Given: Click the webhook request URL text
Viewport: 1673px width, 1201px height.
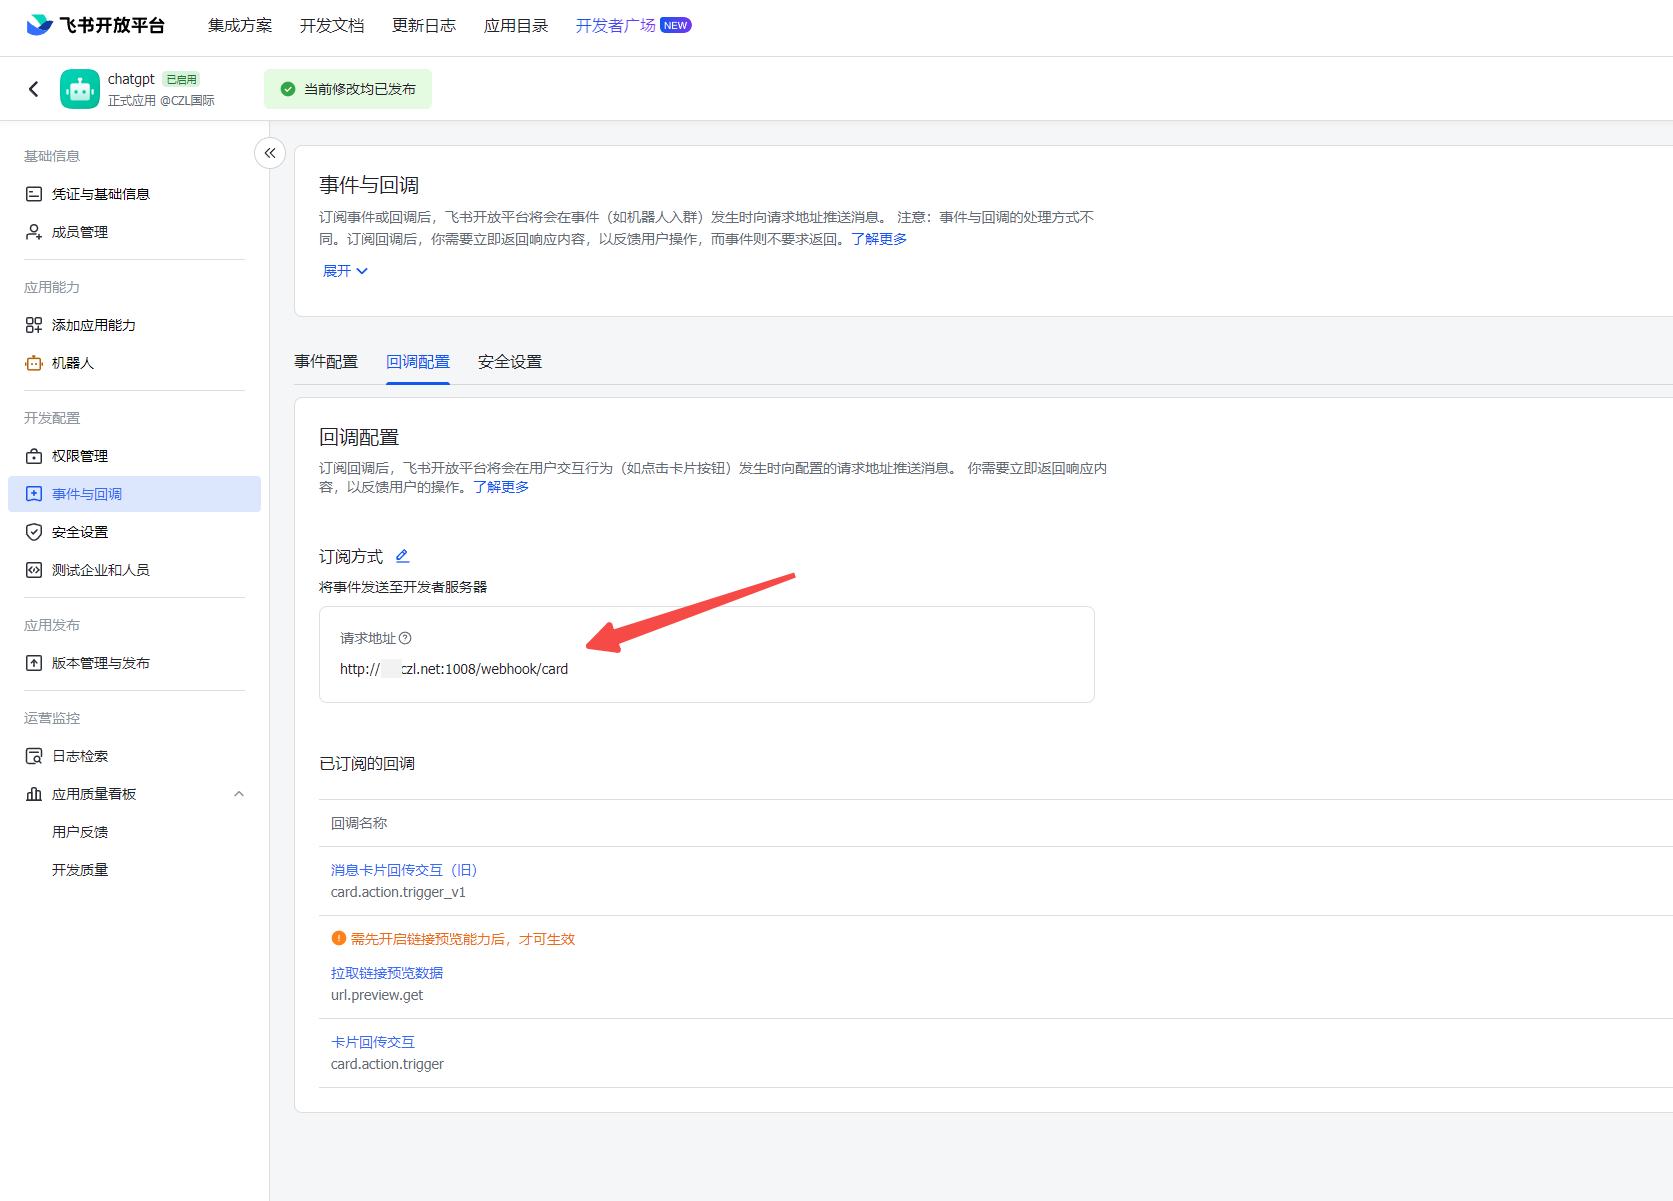Looking at the screenshot, I should (454, 669).
